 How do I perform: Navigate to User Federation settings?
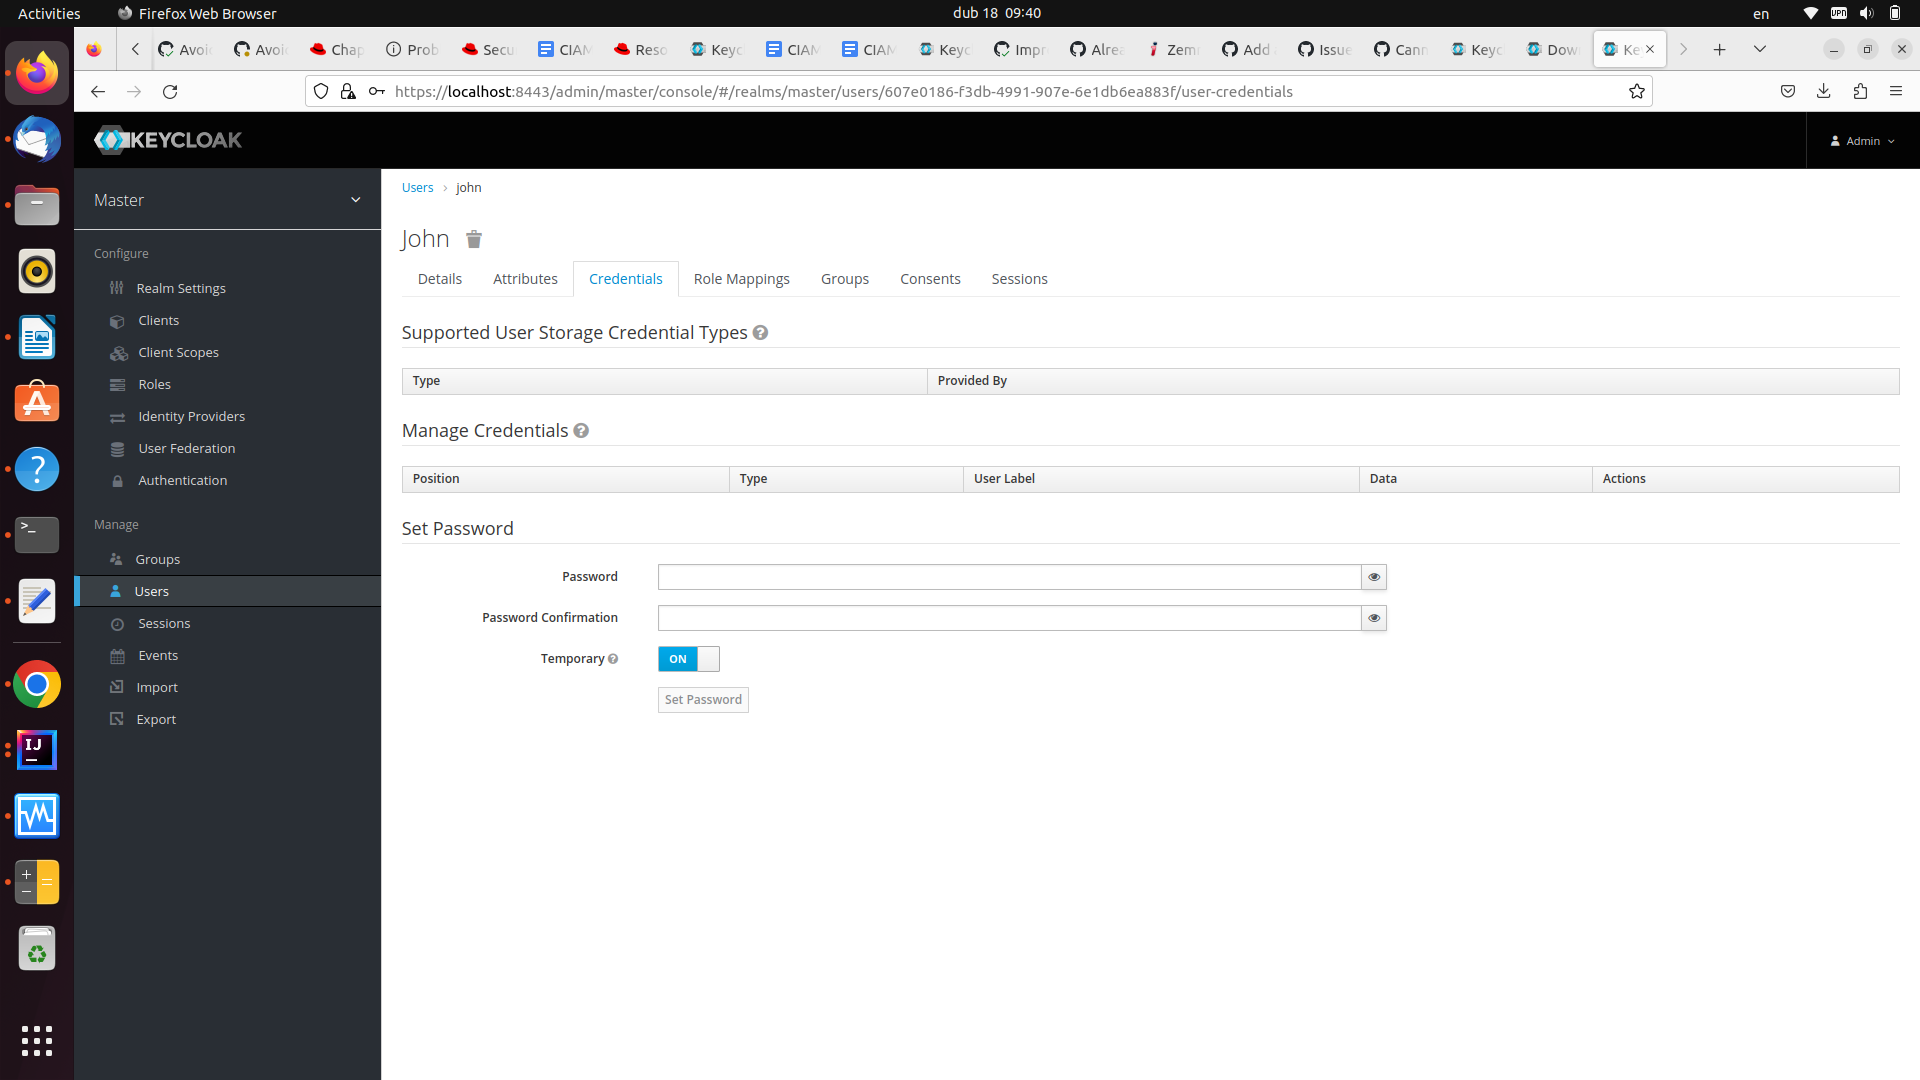(186, 448)
